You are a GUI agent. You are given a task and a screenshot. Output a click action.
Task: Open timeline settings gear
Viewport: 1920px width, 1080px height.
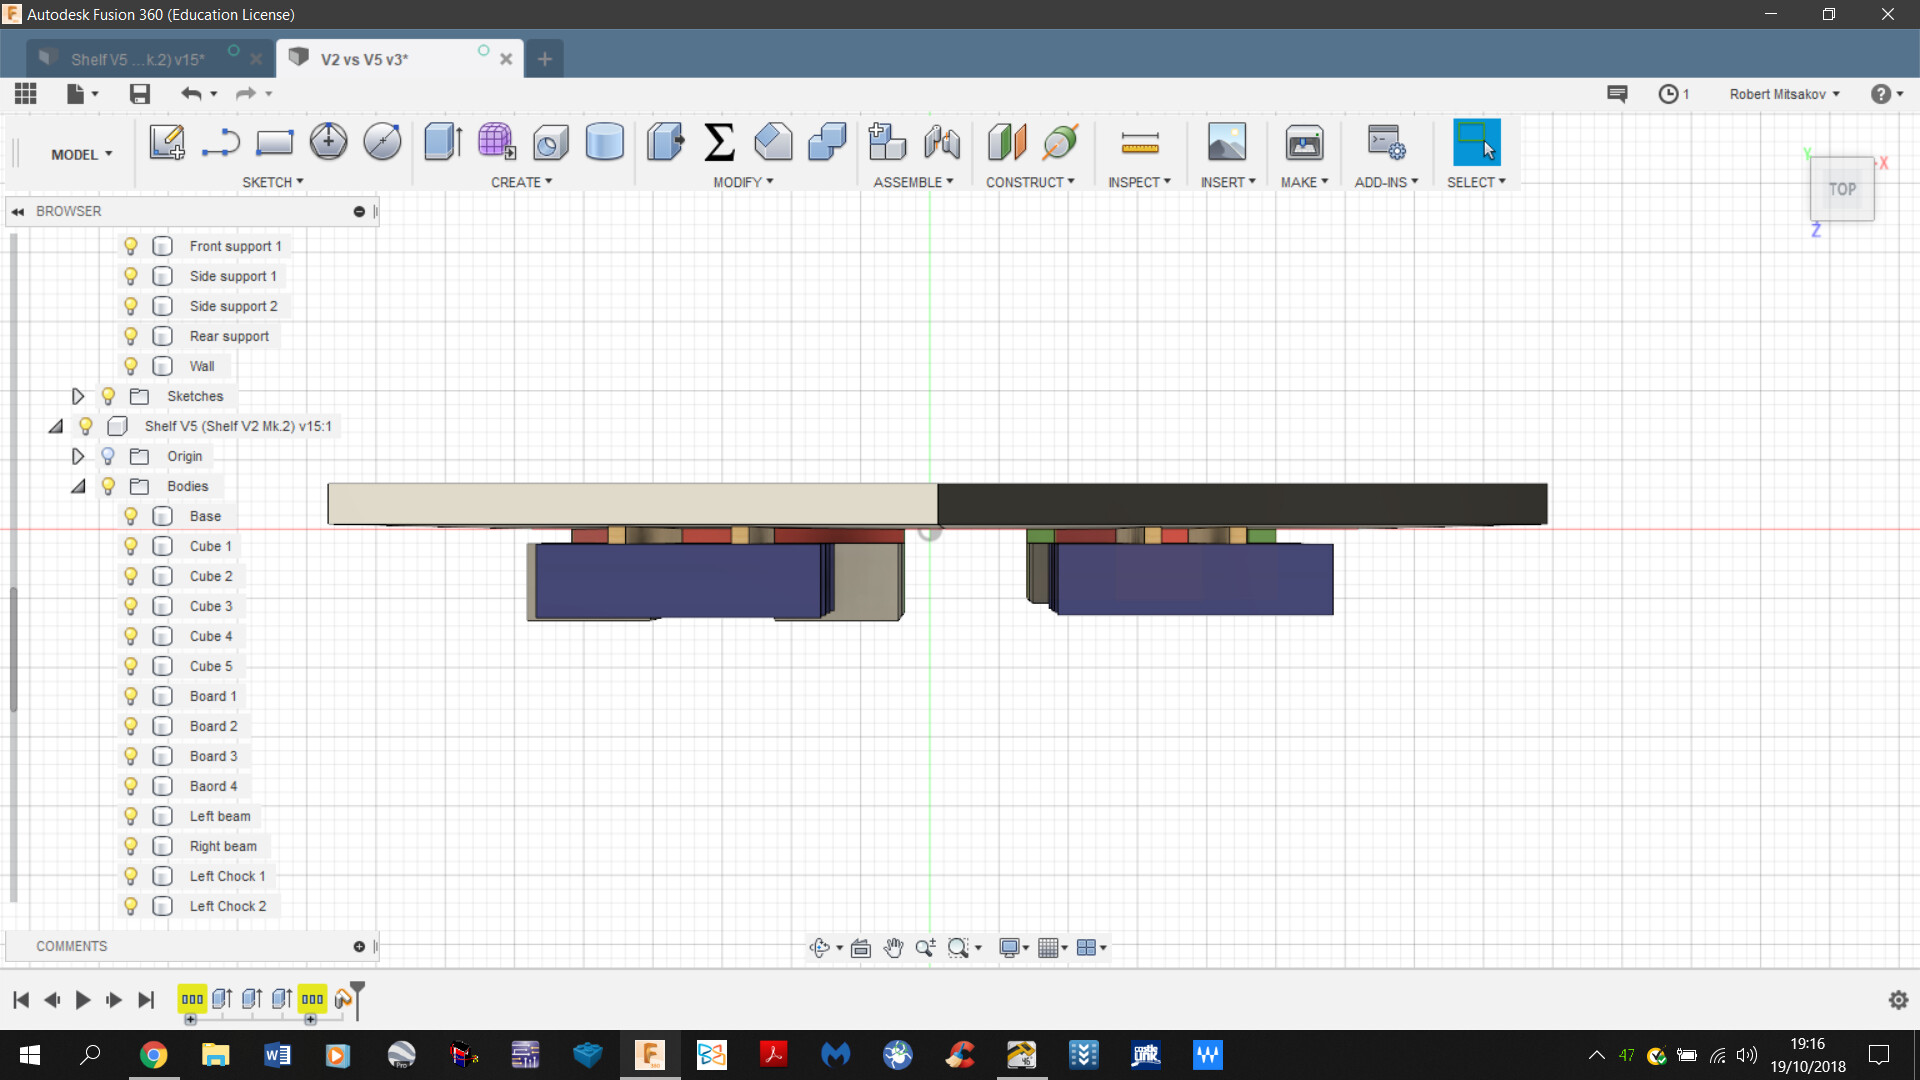(x=1898, y=999)
